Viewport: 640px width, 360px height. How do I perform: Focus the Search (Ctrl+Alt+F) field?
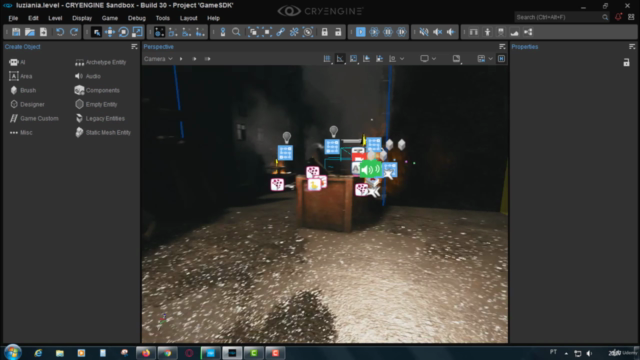pos(562,17)
